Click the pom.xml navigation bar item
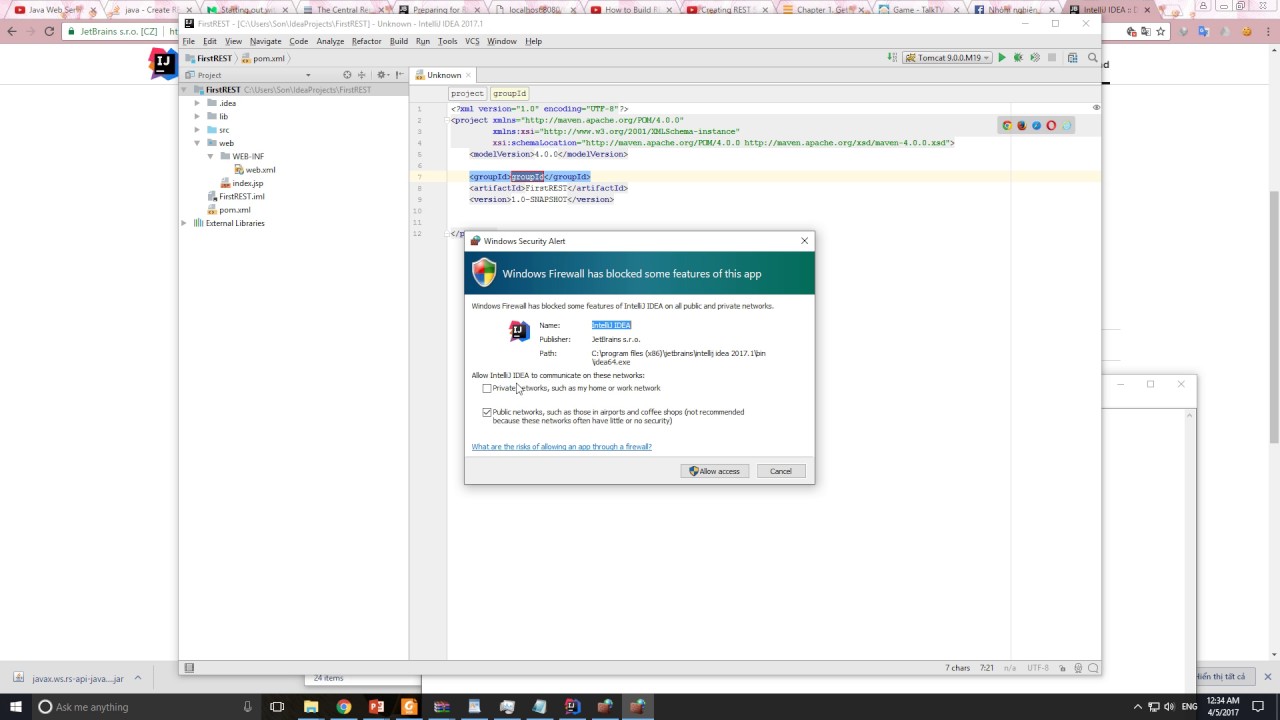 [264, 58]
